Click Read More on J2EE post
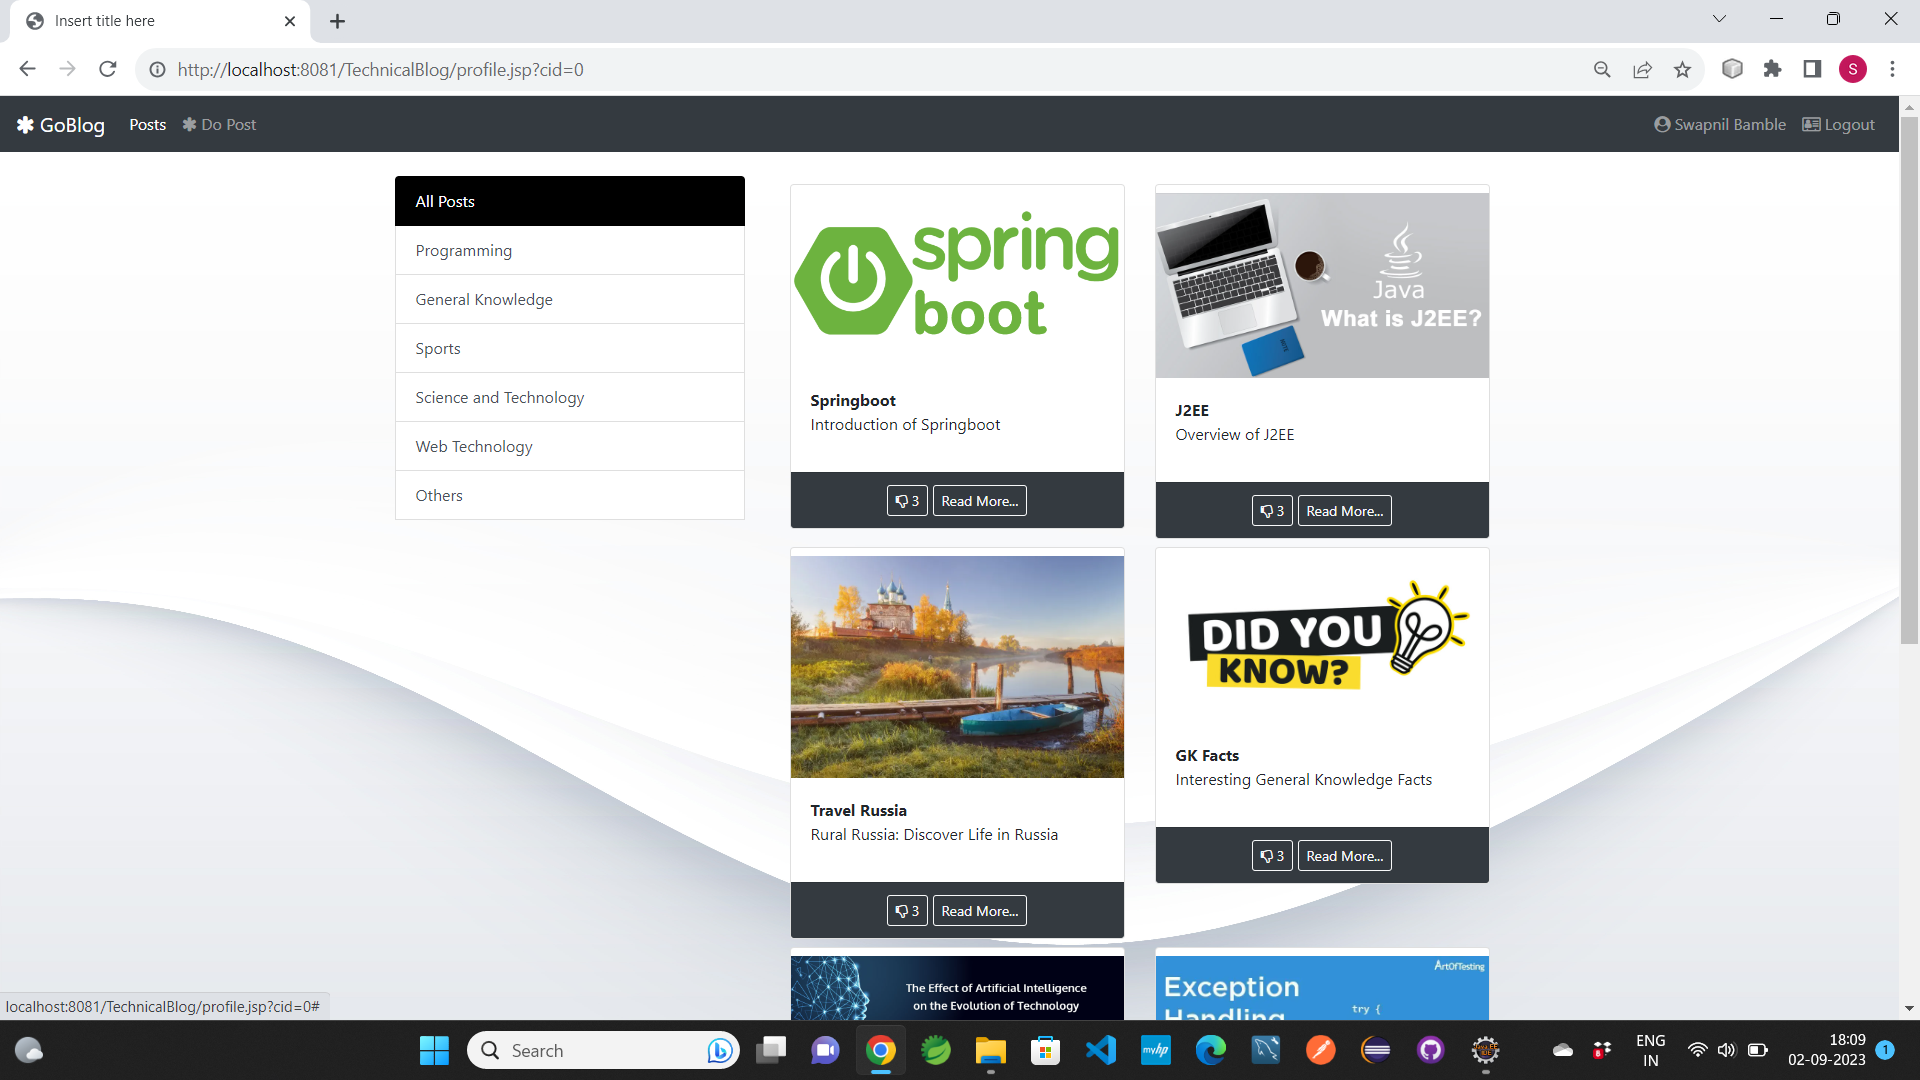The image size is (1920, 1080). click(x=1344, y=511)
